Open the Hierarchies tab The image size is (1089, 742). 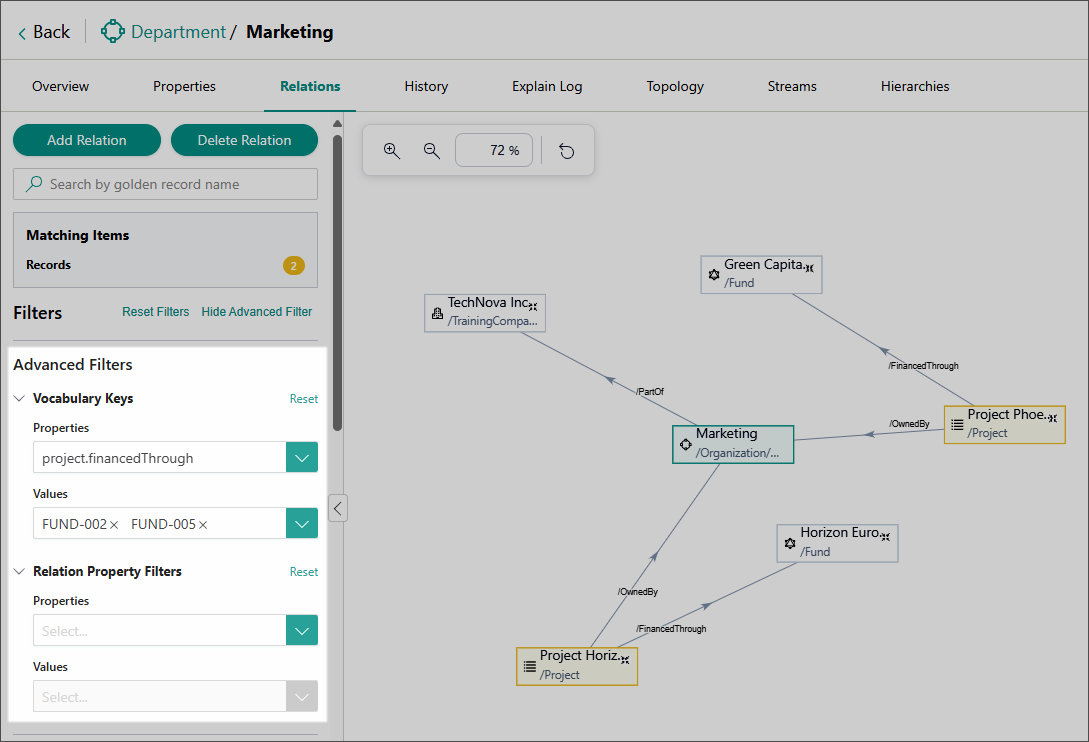914,86
